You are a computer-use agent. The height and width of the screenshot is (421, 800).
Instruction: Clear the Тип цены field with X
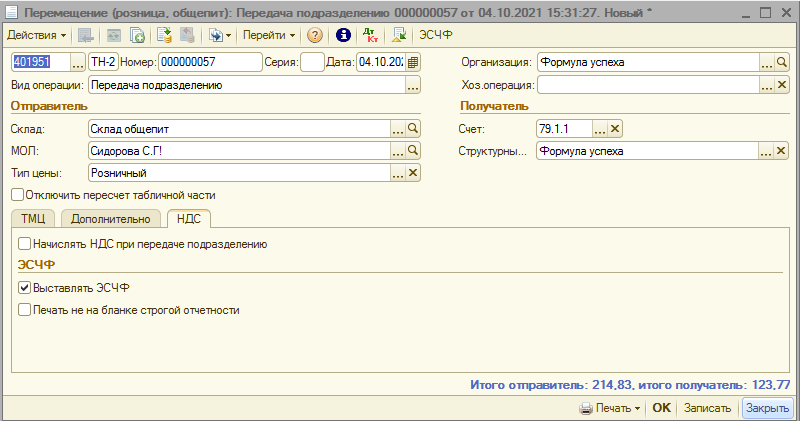[413, 173]
